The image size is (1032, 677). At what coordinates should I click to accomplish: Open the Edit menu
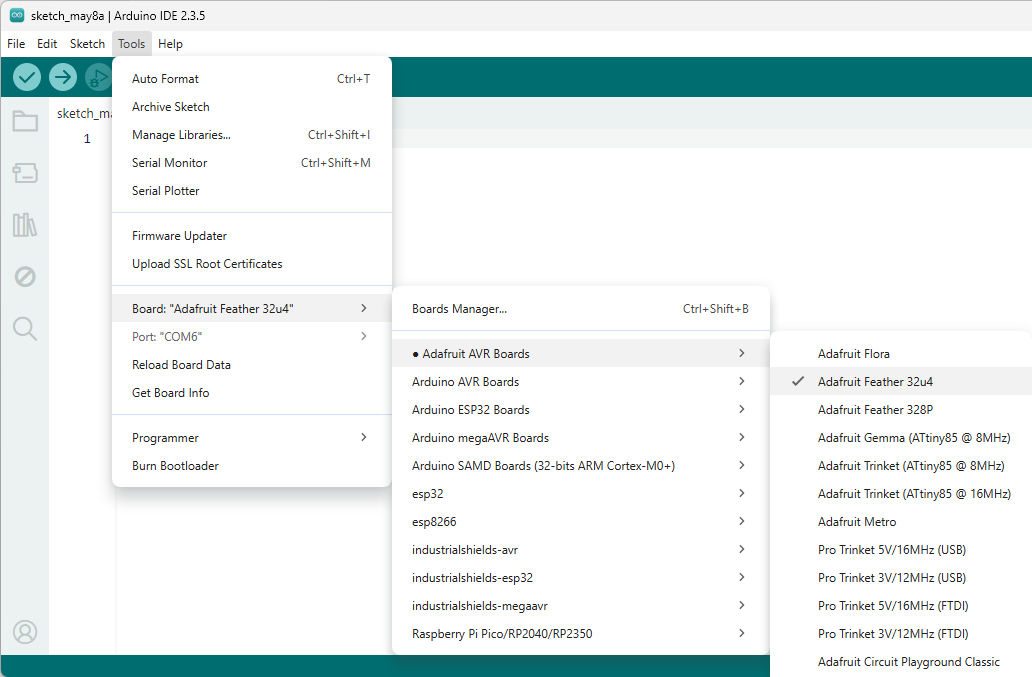coord(47,44)
